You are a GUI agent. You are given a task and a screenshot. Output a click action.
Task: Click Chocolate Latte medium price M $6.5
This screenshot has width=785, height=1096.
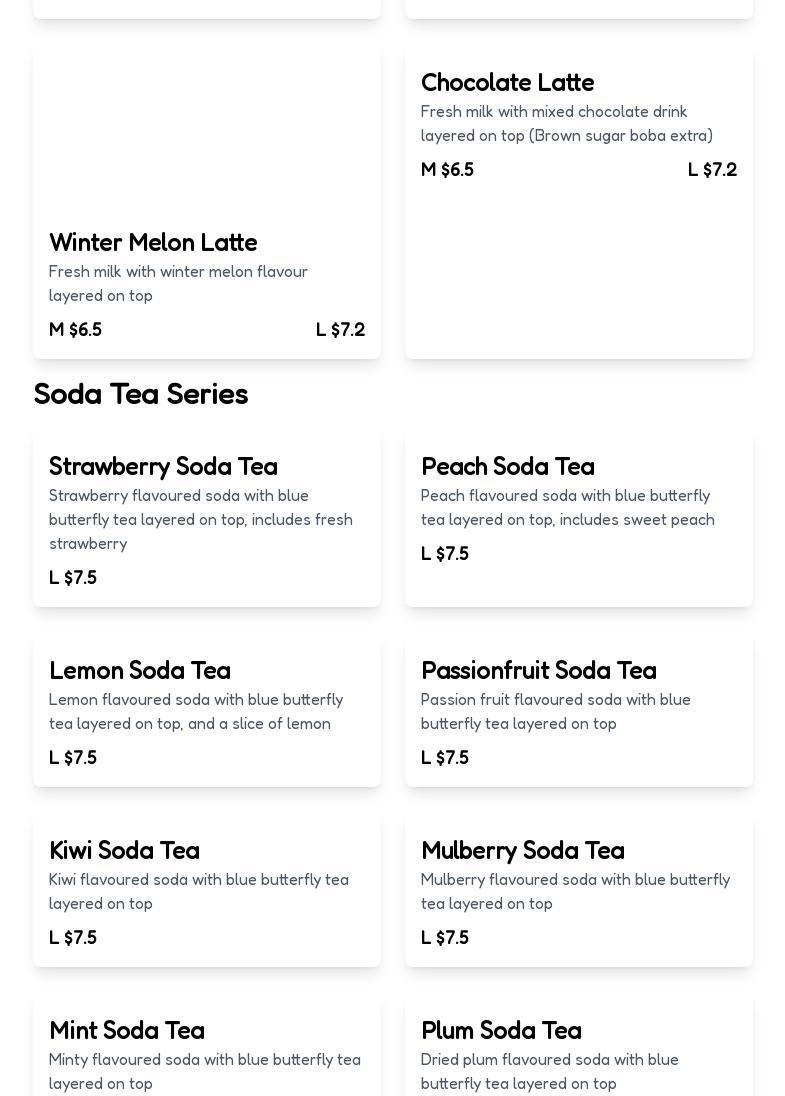(x=447, y=170)
